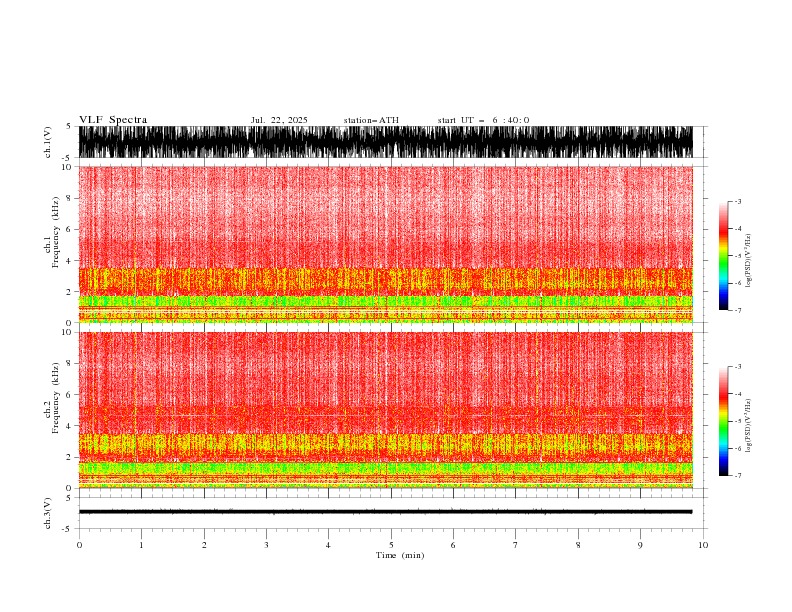Click the "6" kHz tick on ch.1 frequency axis
Viewport: 792px width, 612px height.
point(69,229)
